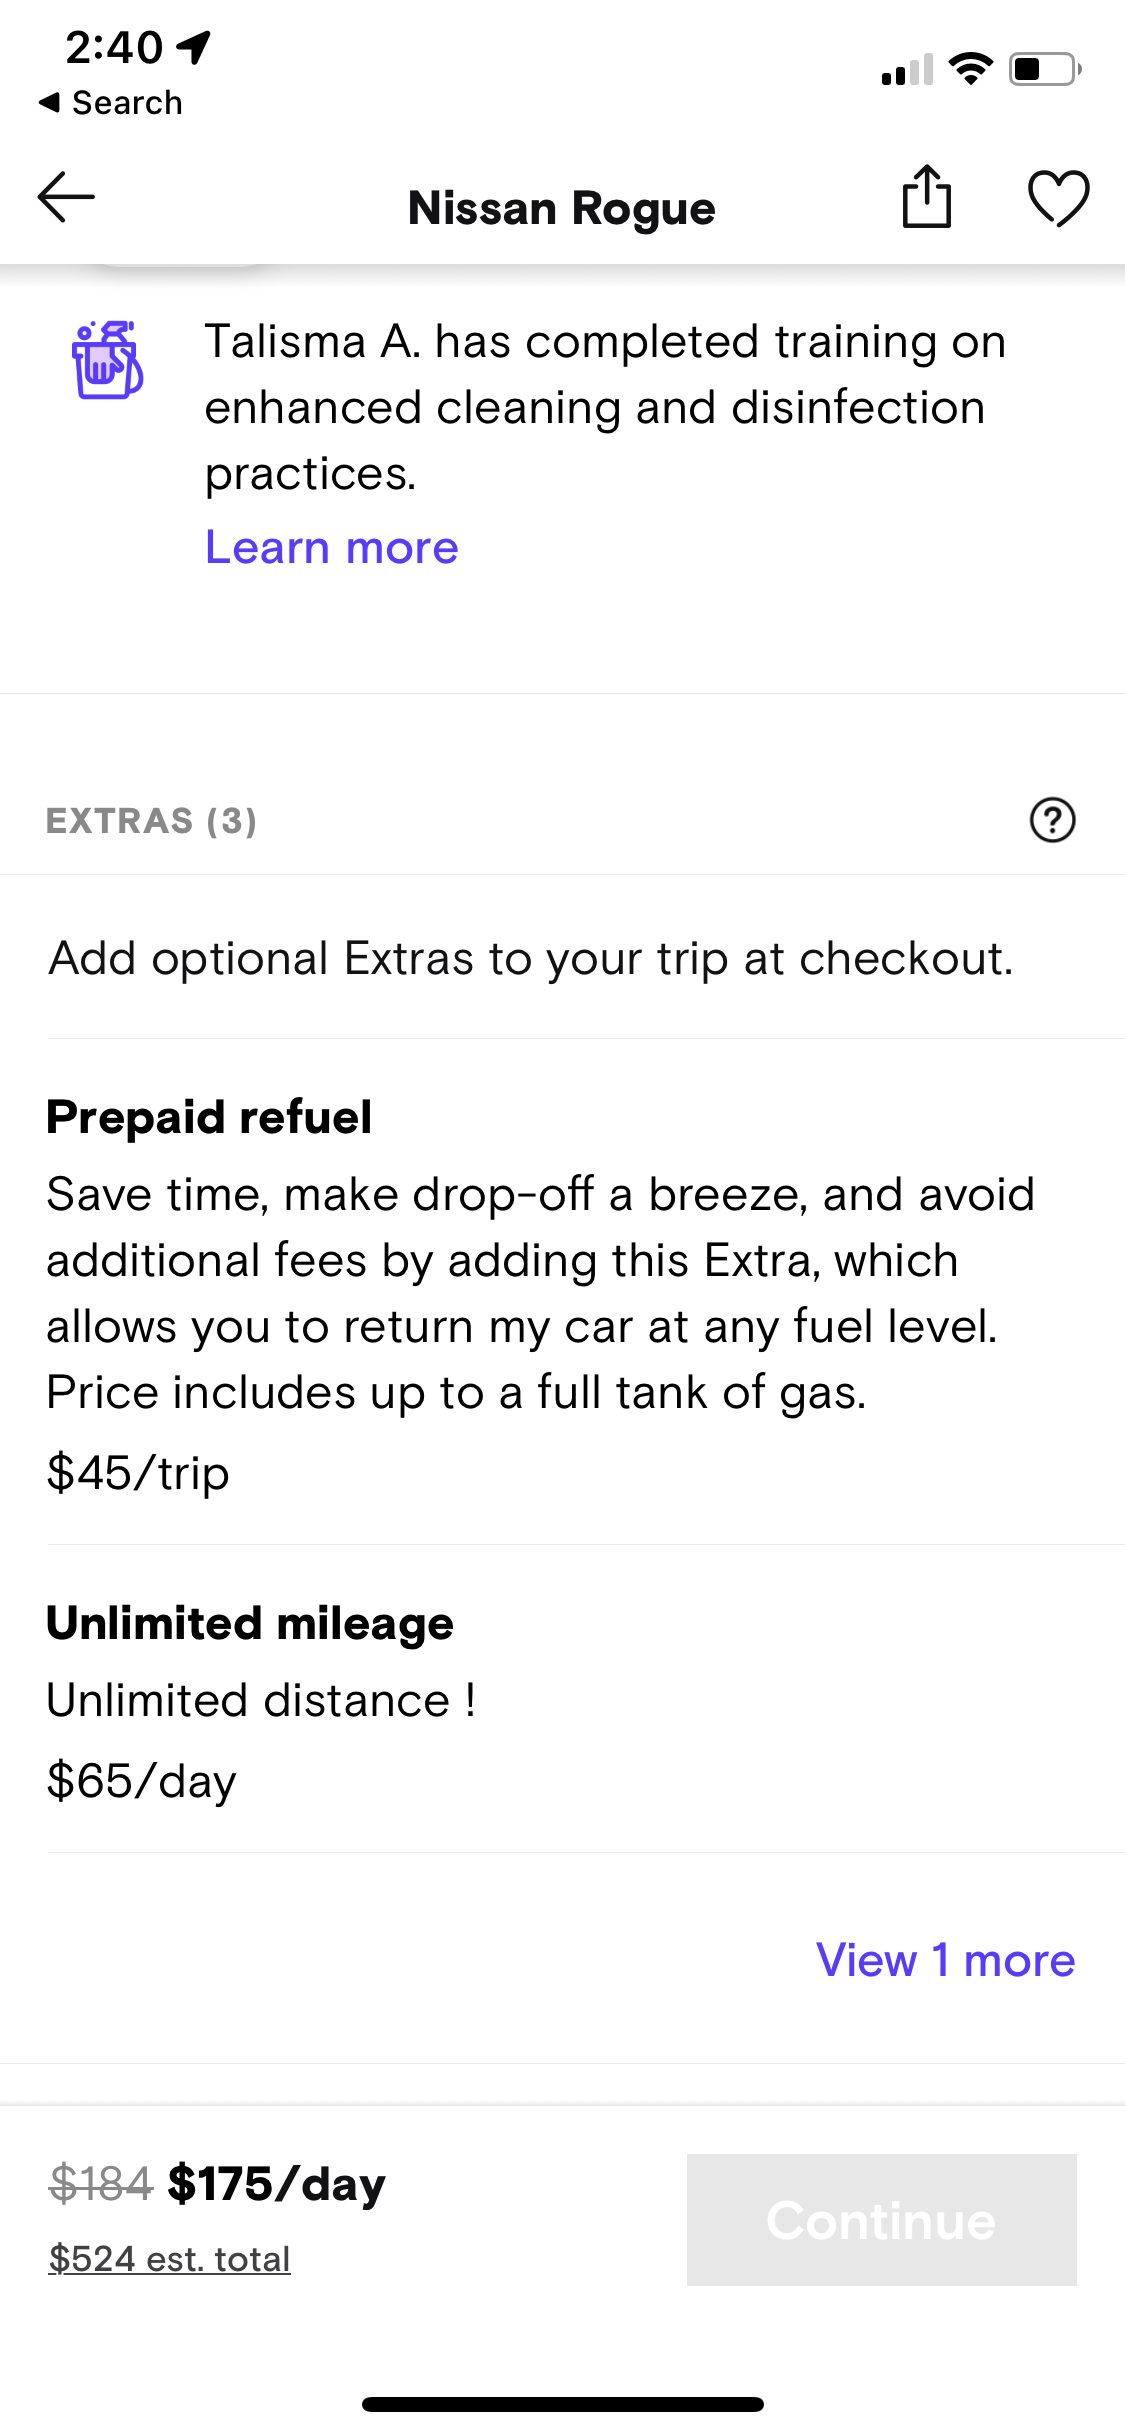Tap the enhanced cleaning badge icon
Image resolution: width=1125 pixels, height=2436 pixels.
coord(108,360)
